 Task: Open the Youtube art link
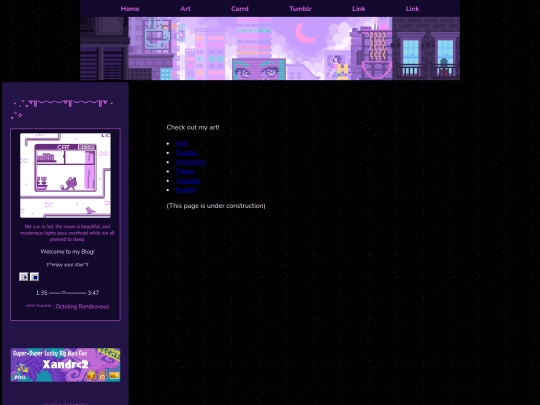188,181
